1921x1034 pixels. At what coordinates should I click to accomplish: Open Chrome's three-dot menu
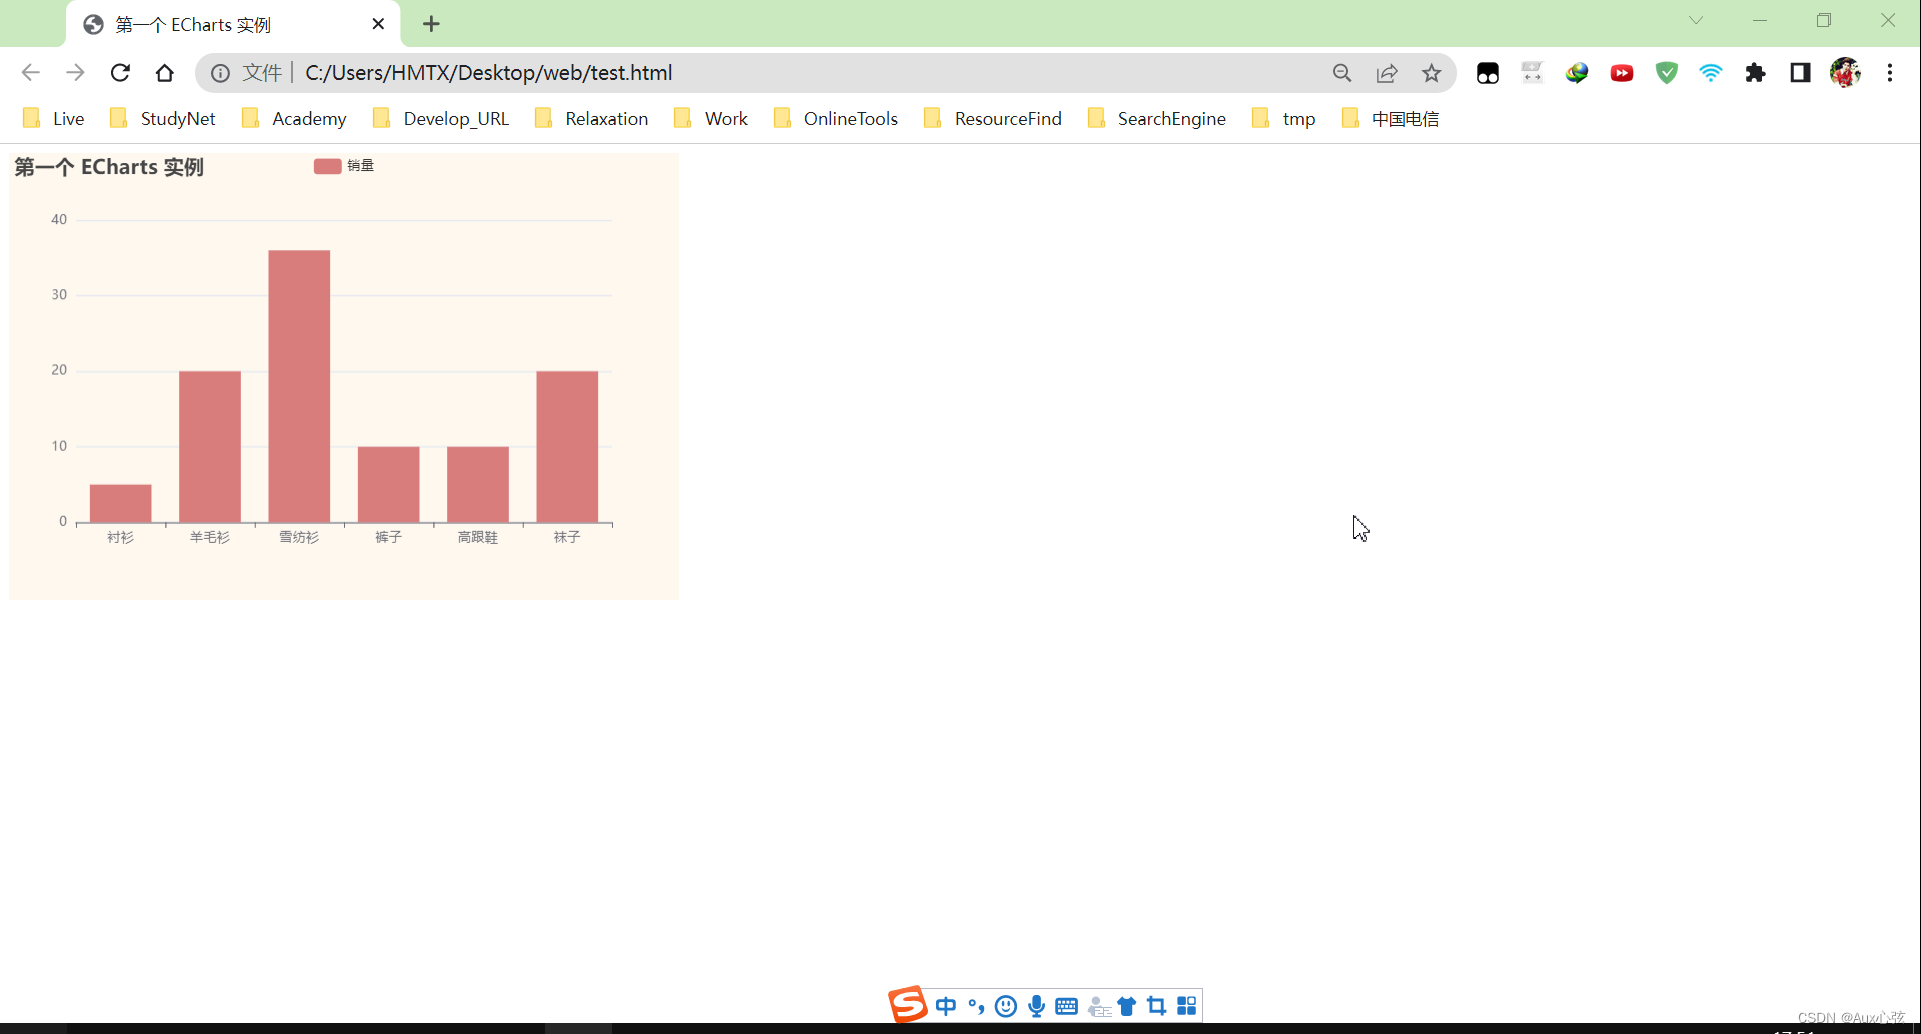coord(1890,72)
